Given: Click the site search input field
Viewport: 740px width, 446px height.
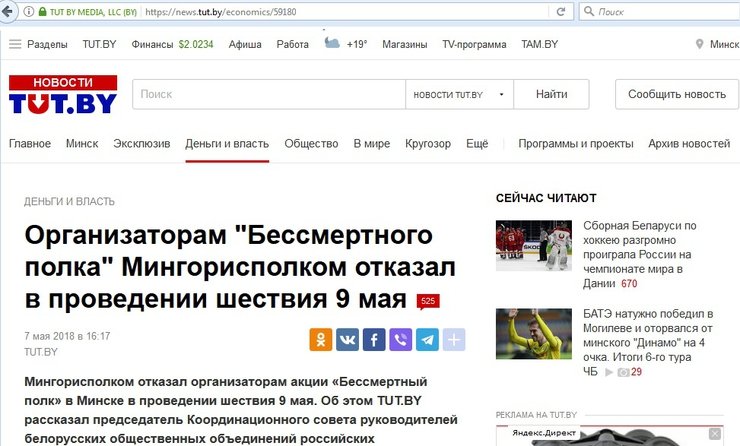Looking at the screenshot, I should pos(268,94).
